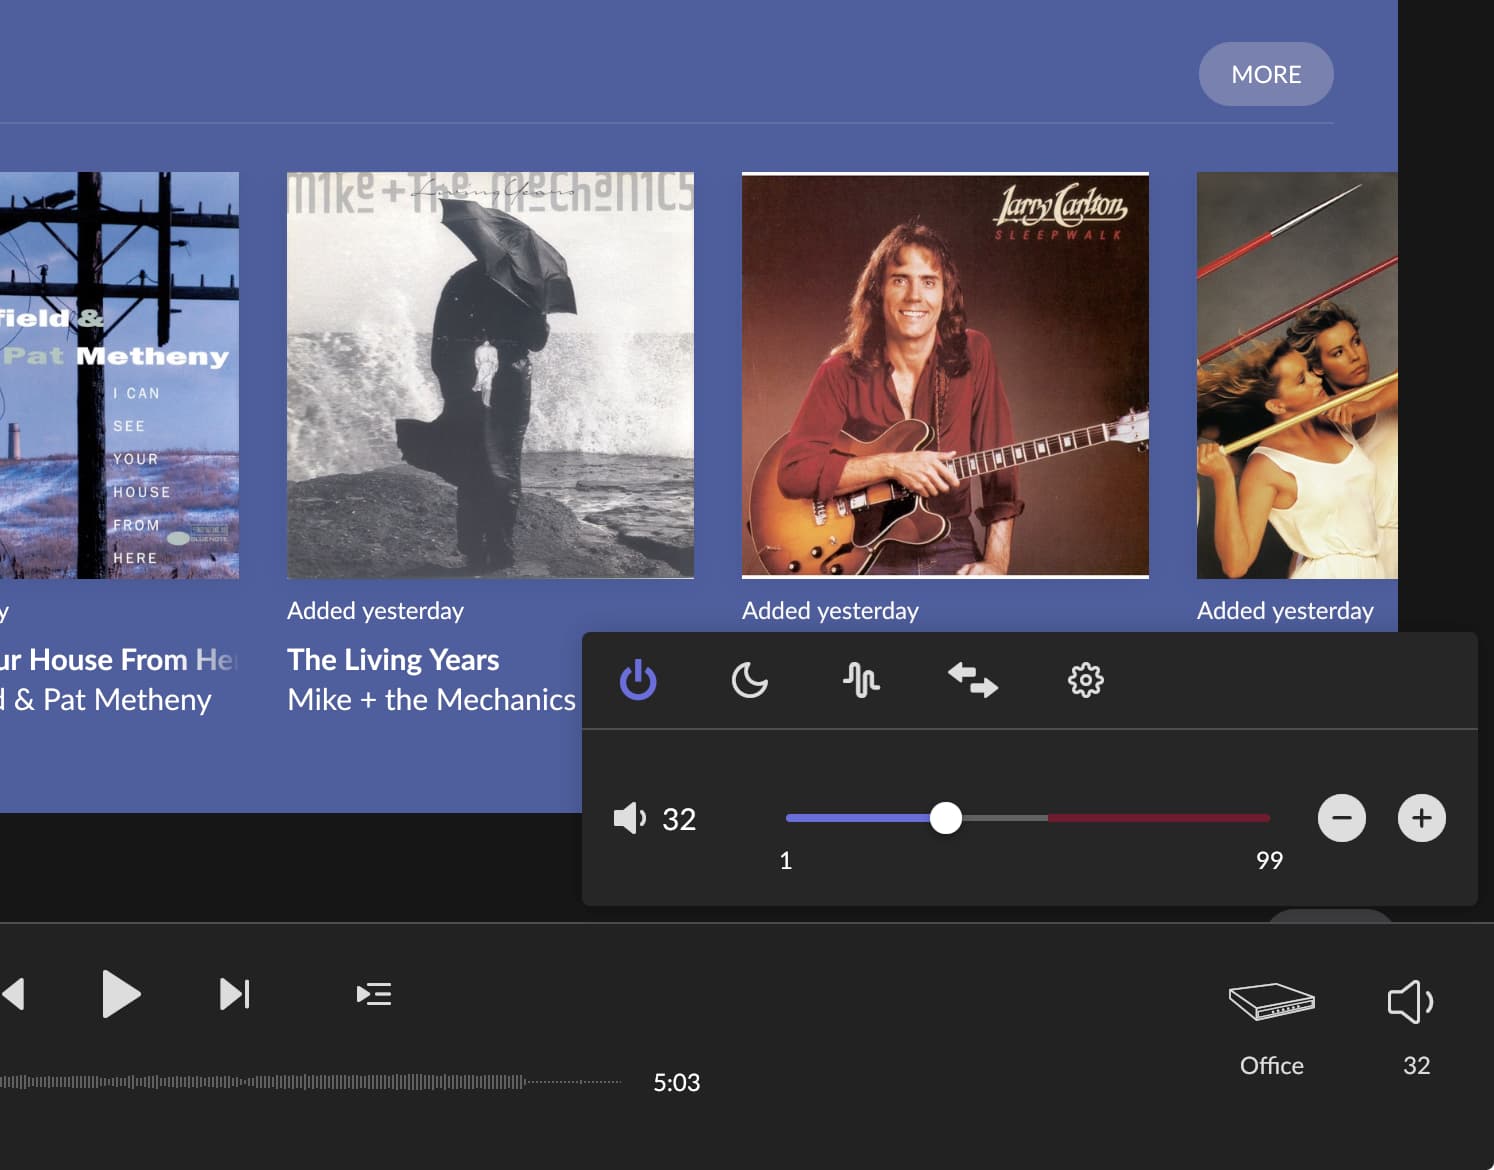Click The Living Years title link

[x=393, y=660]
